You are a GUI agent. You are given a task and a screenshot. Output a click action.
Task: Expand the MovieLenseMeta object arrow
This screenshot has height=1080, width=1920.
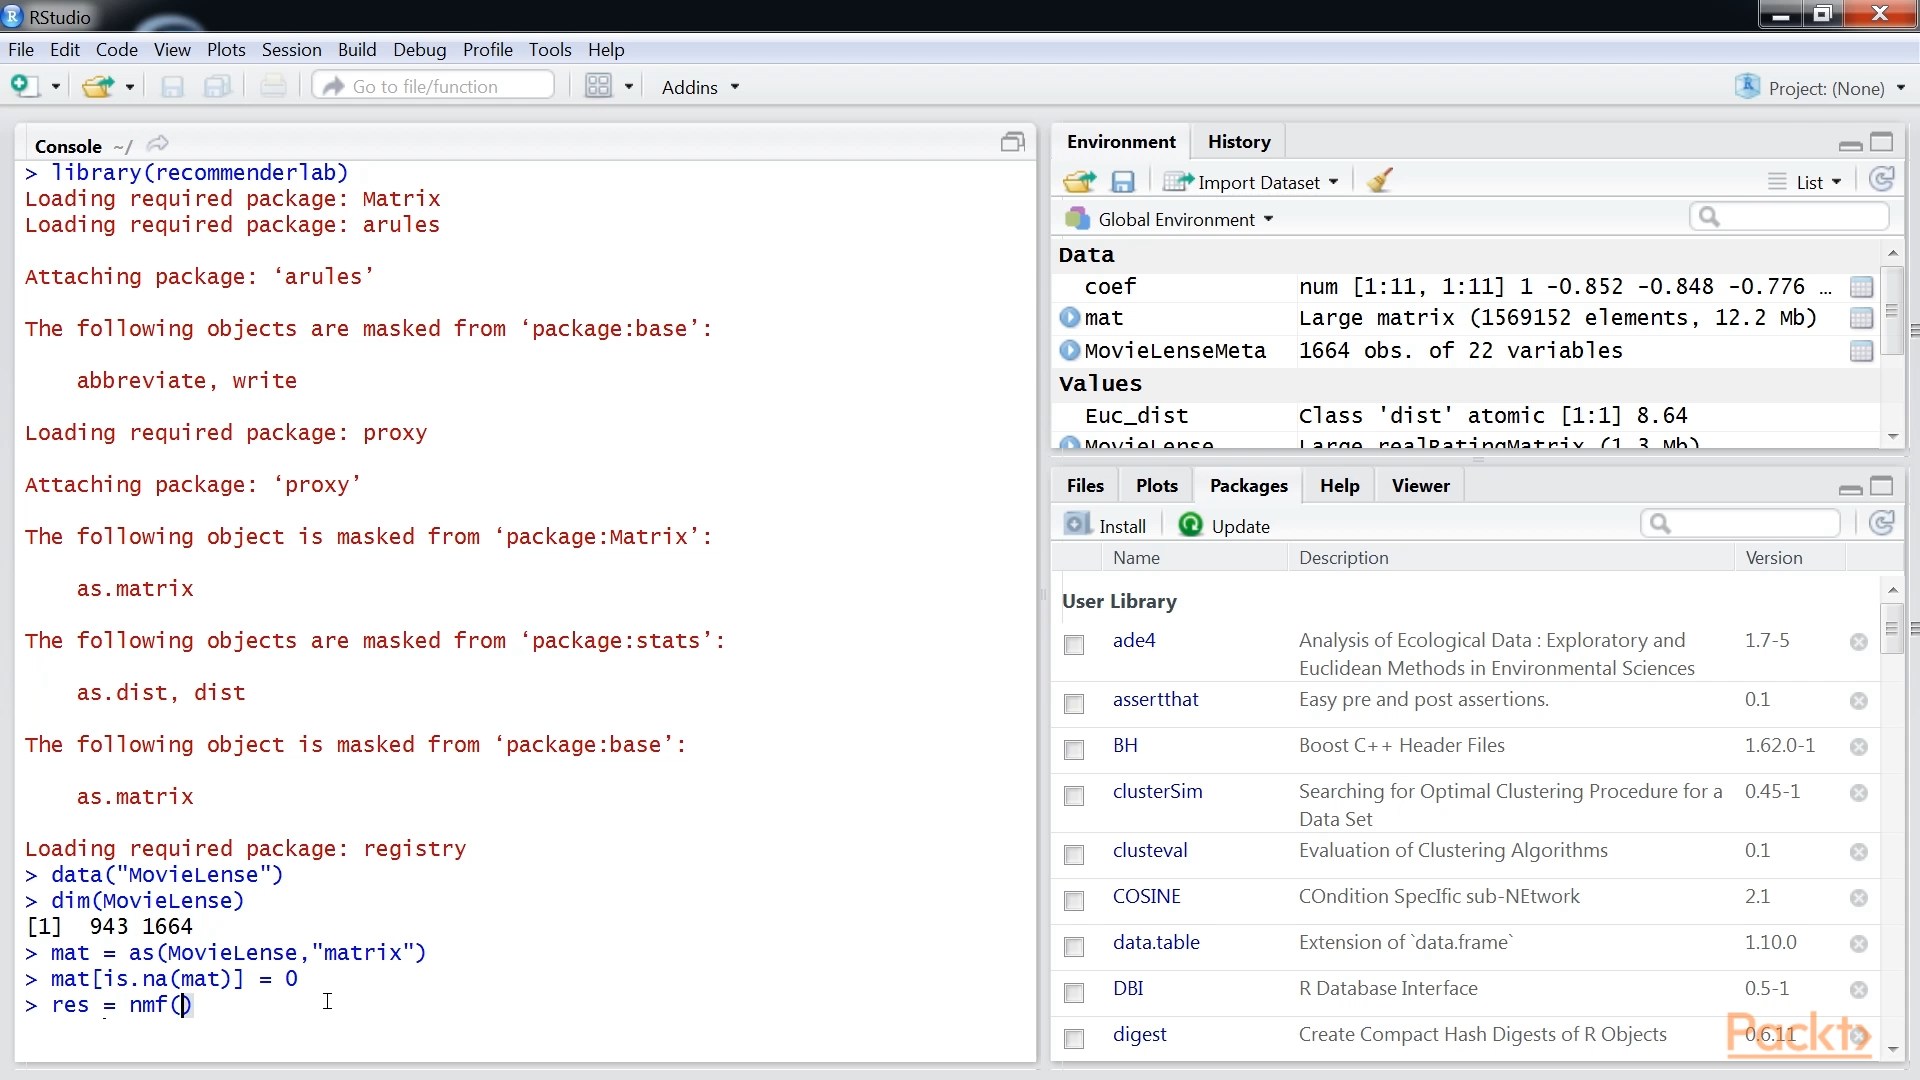pos(1070,350)
